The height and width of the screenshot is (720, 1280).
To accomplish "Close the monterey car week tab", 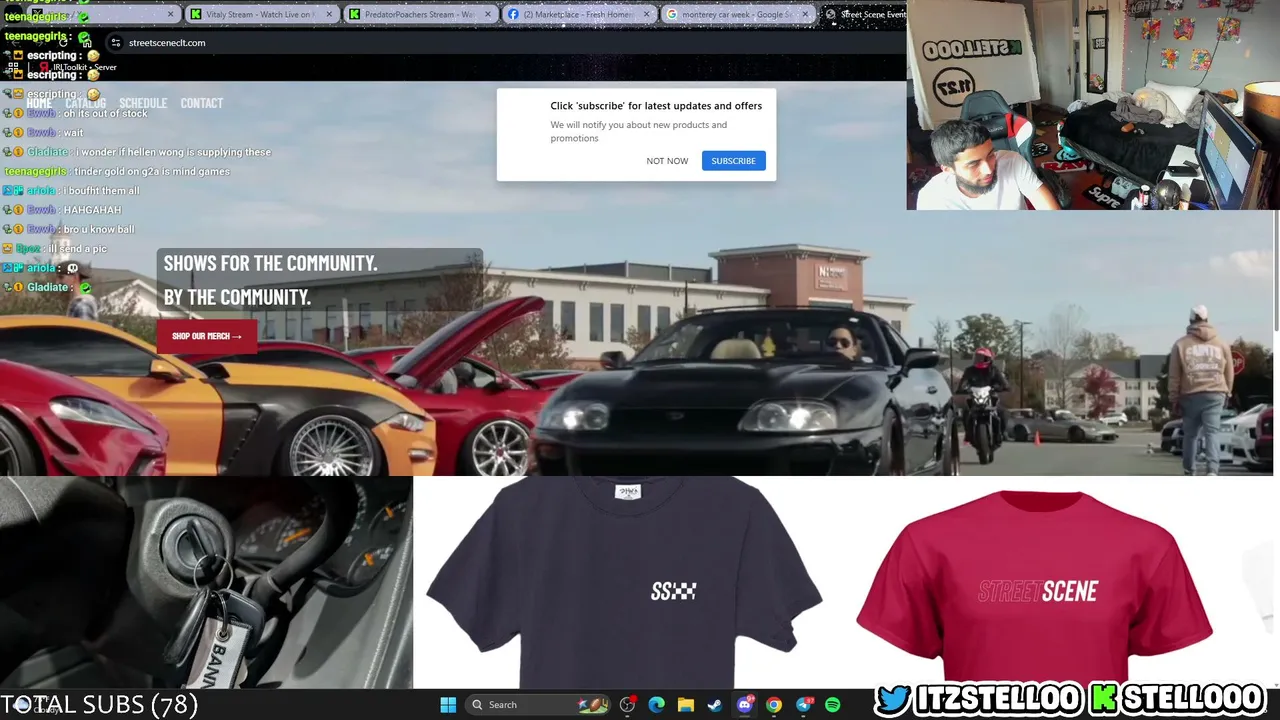I will pyautogui.click(x=805, y=14).
